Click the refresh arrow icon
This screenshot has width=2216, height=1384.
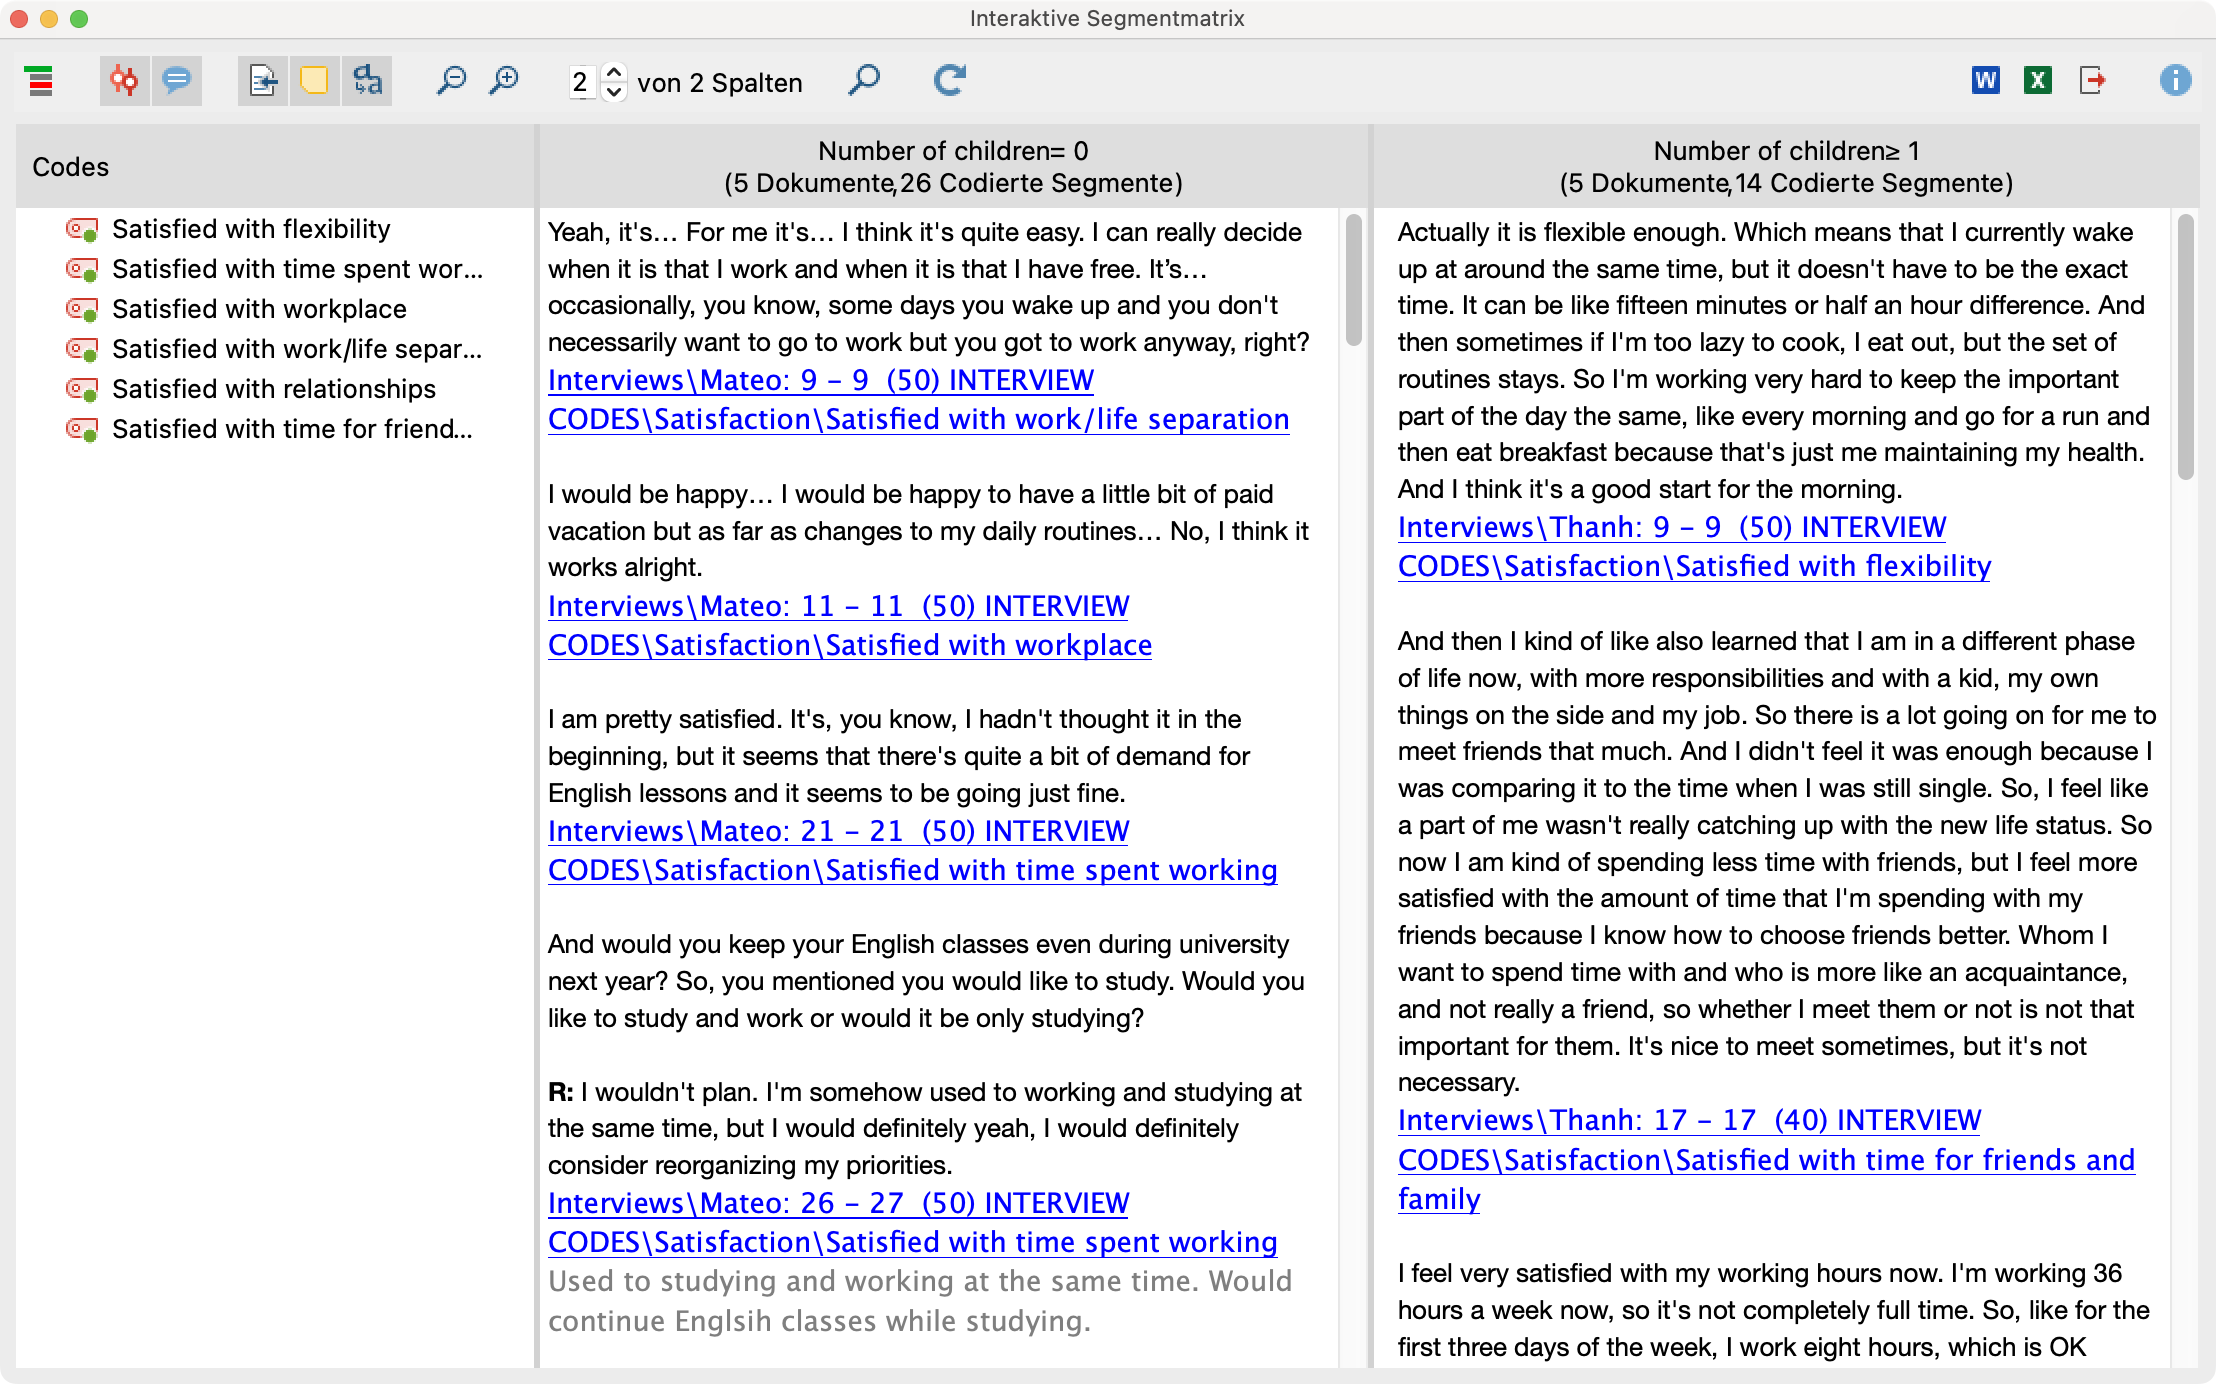(949, 81)
